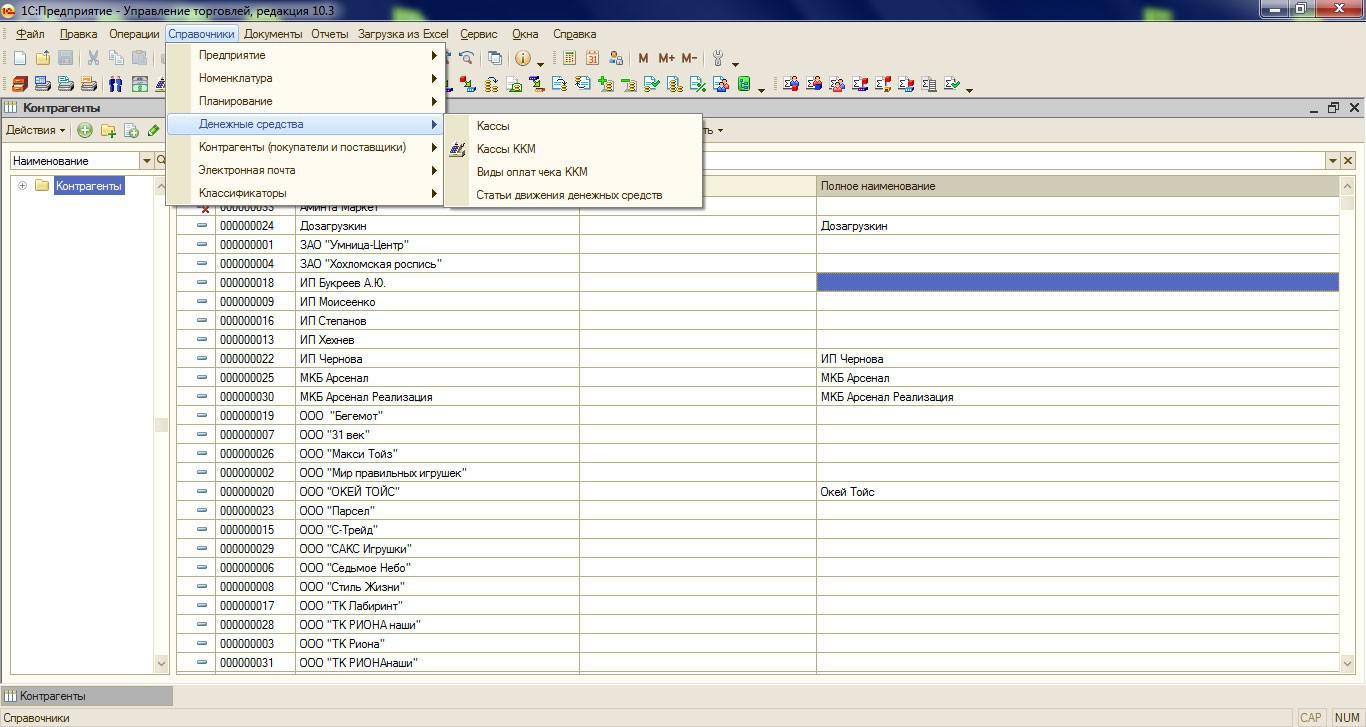Open the Действия dropdown menu
The image size is (1366, 727).
pos(35,130)
